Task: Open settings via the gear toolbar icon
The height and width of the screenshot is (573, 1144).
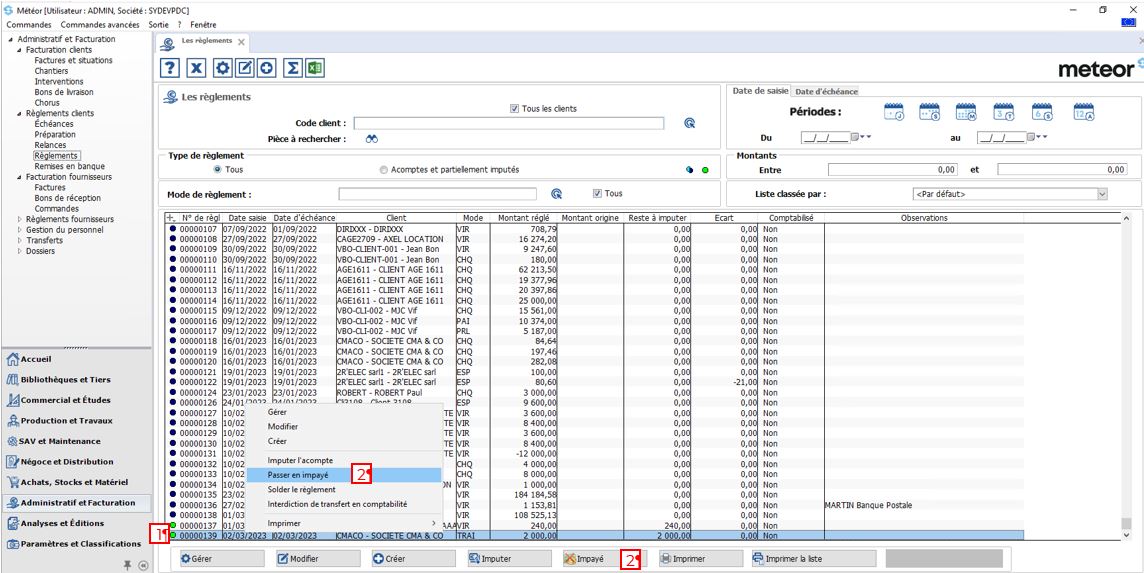Action: click(223, 69)
